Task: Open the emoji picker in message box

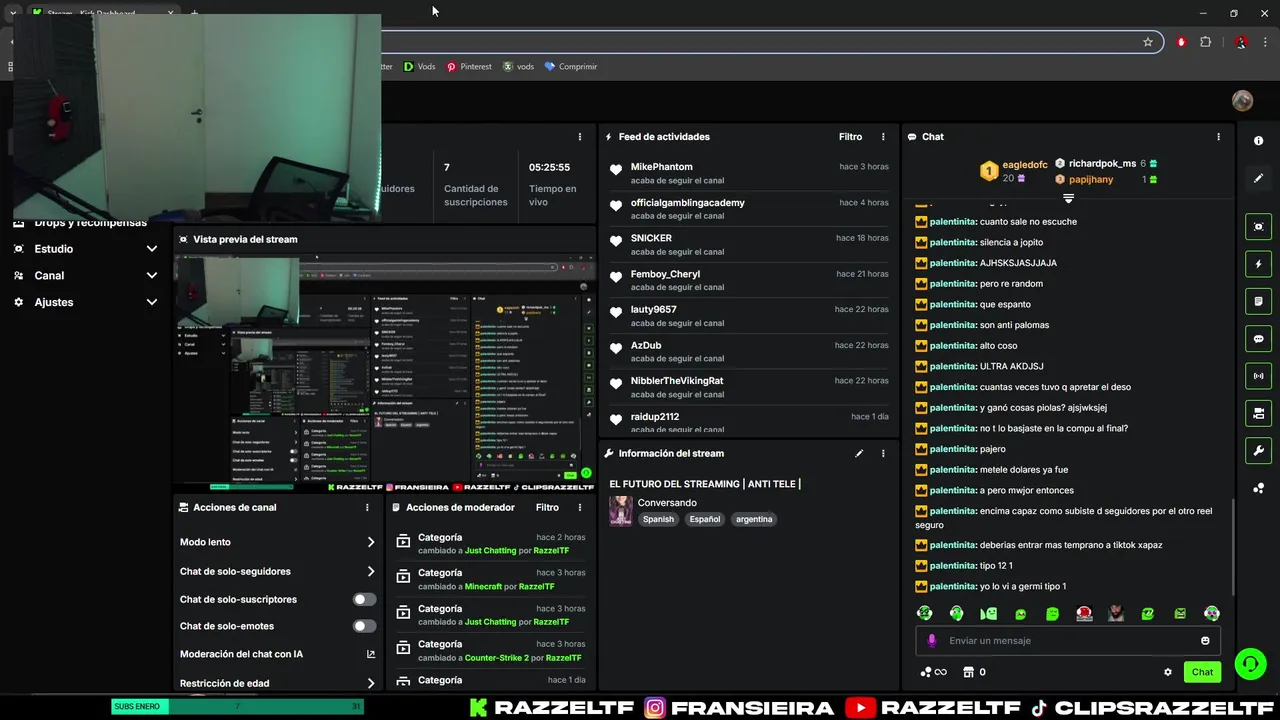Action: (1205, 641)
